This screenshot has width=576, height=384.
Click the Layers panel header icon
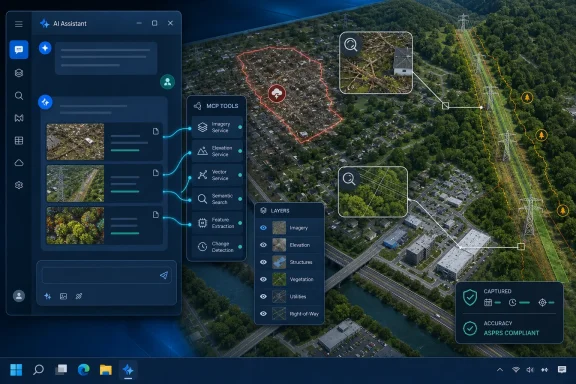263,211
